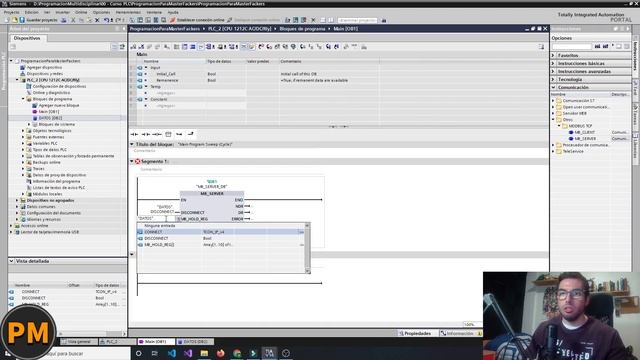Viewport: 640px width, 360px height.
Task: Click open branch icon in favorites bar
Action: pos(179,134)
